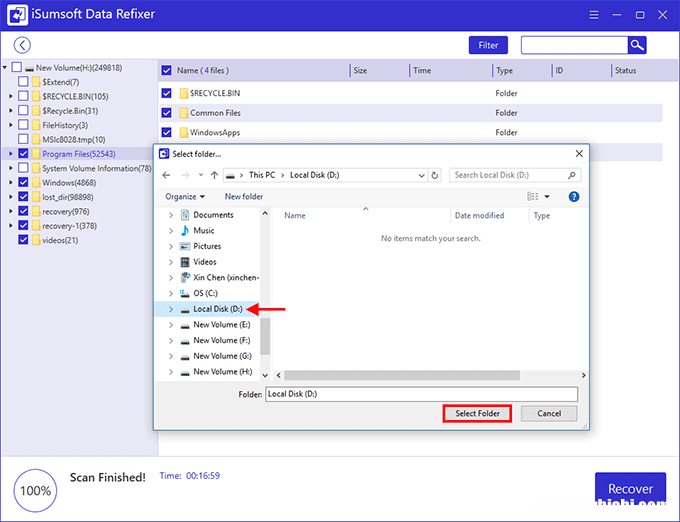Toggle the select-all Name checkbox
680x522 pixels.
pyautogui.click(x=167, y=70)
